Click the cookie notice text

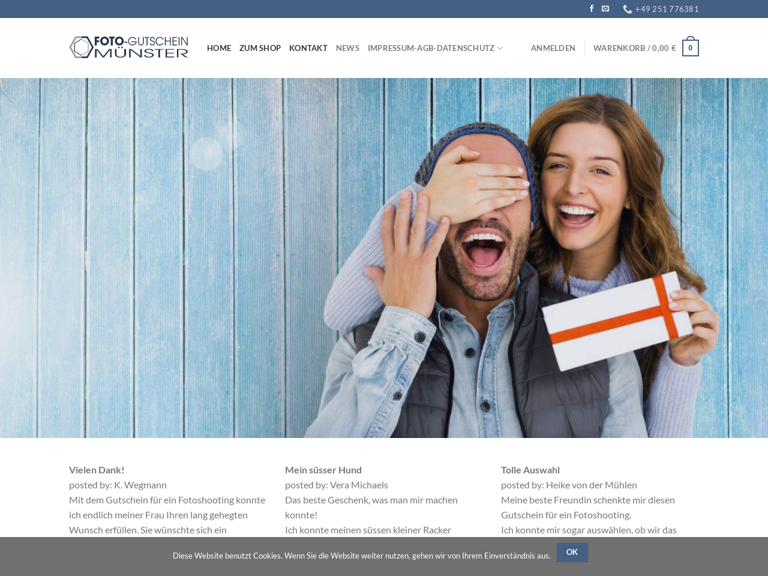(x=361, y=556)
